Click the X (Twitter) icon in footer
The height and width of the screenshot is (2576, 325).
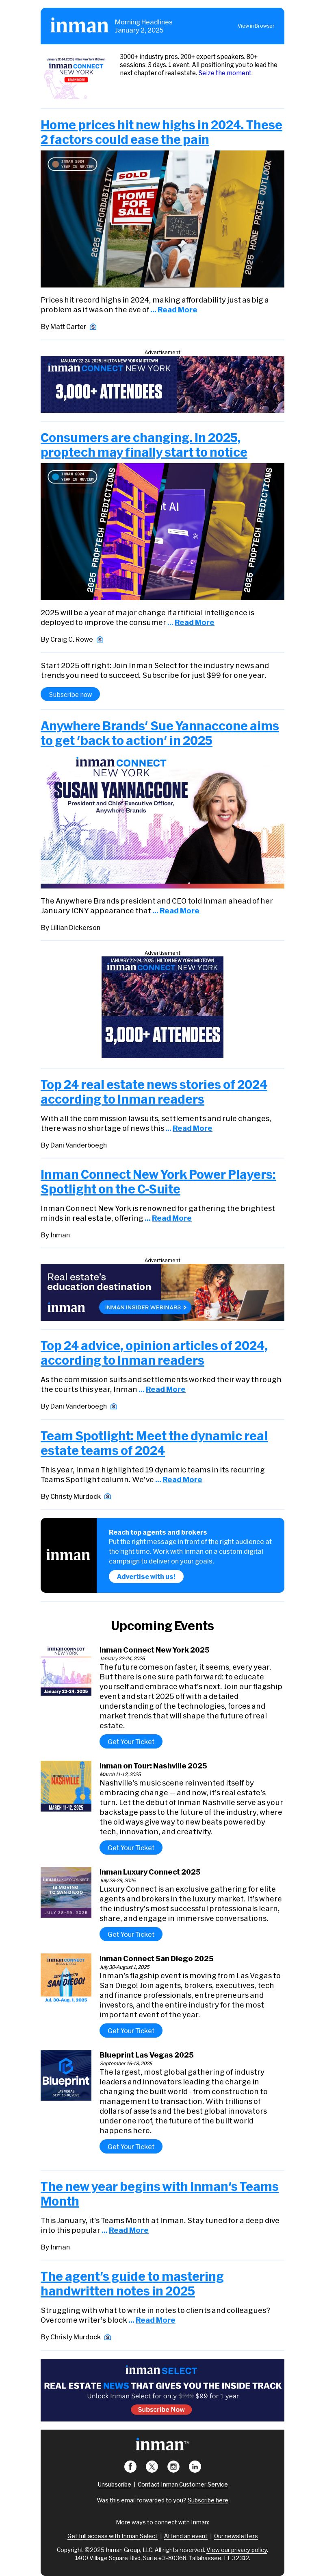[x=152, y=2466]
